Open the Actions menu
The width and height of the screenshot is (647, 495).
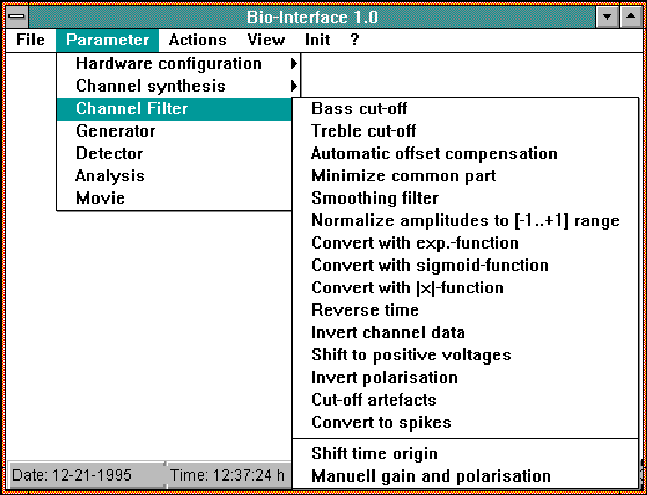point(197,40)
